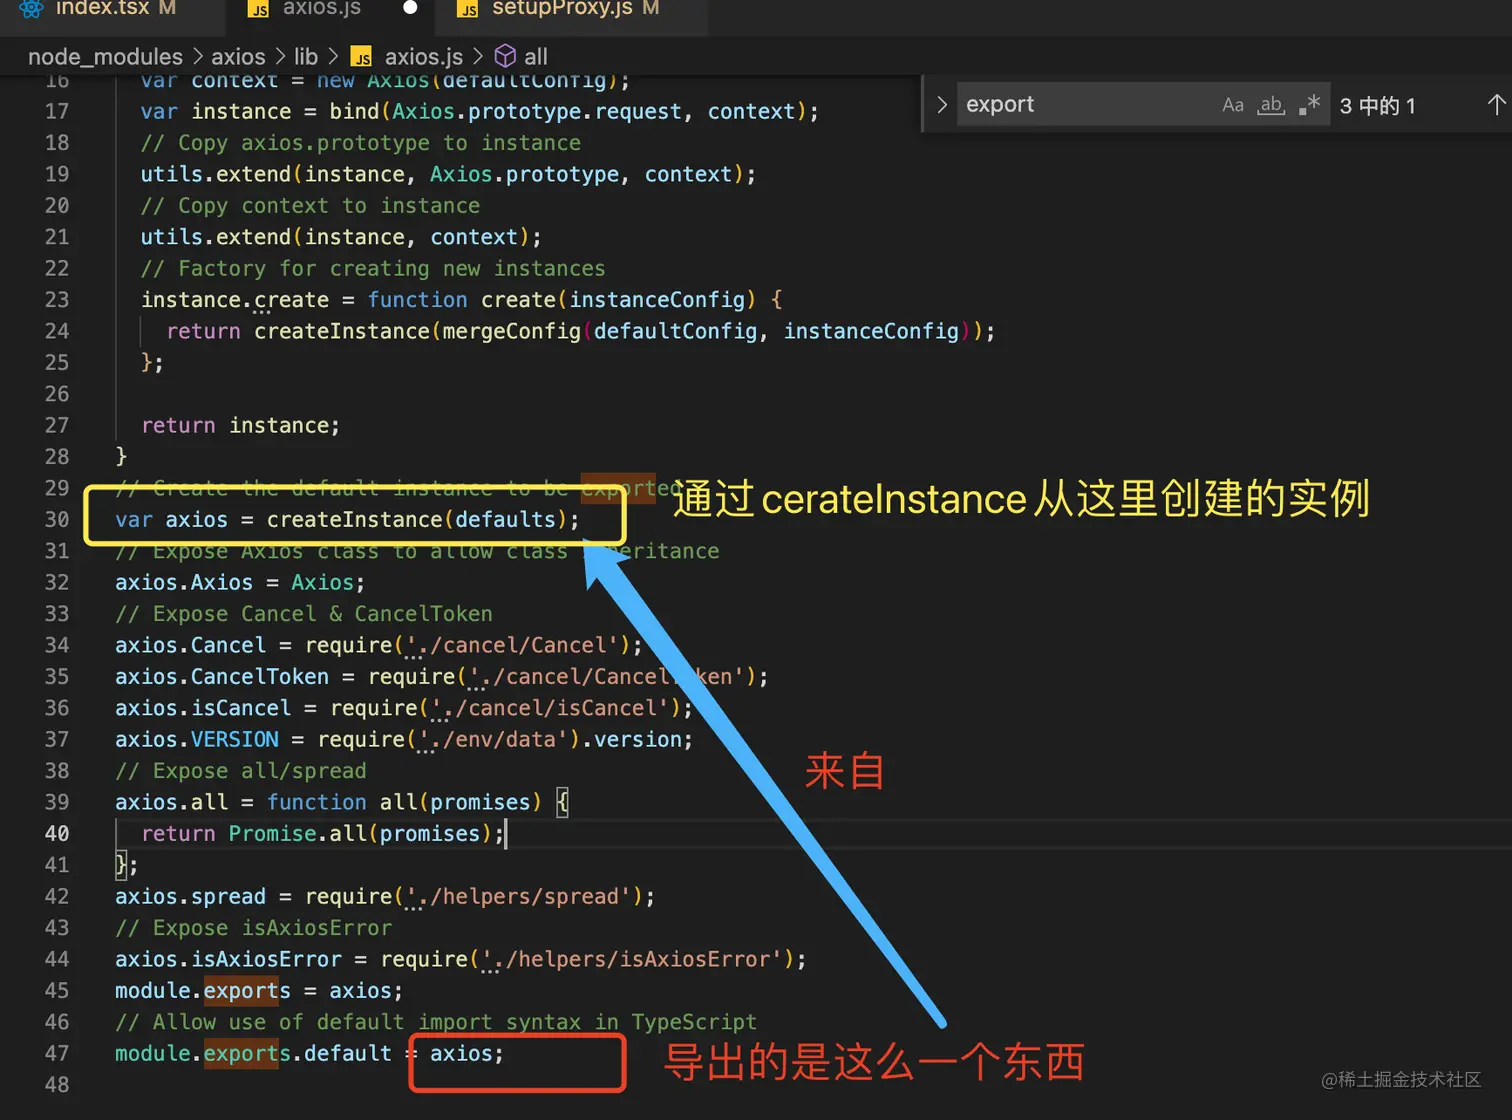Click the JS icon on setupProxy.js tab

467,9
